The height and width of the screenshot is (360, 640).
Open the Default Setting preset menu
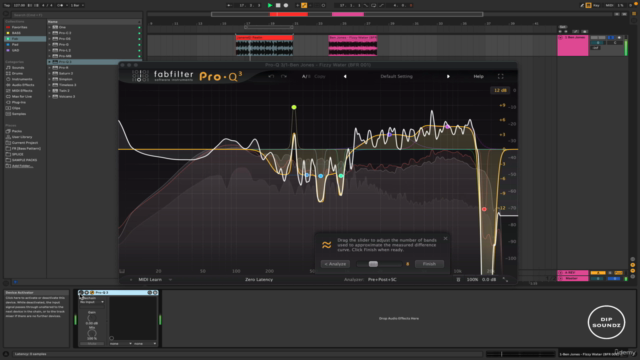[x=396, y=76]
